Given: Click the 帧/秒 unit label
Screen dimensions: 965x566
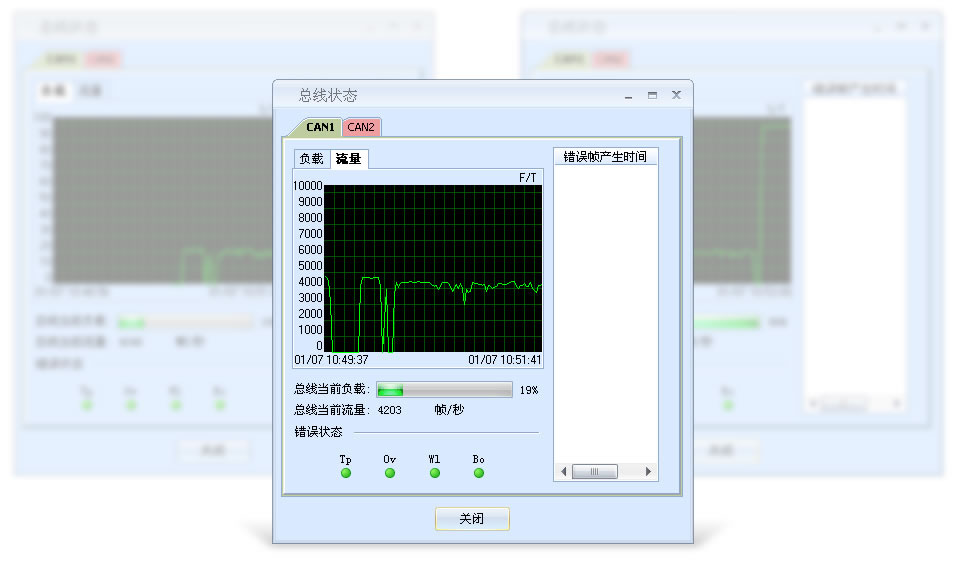Looking at the screenshot, I should 449,410.
